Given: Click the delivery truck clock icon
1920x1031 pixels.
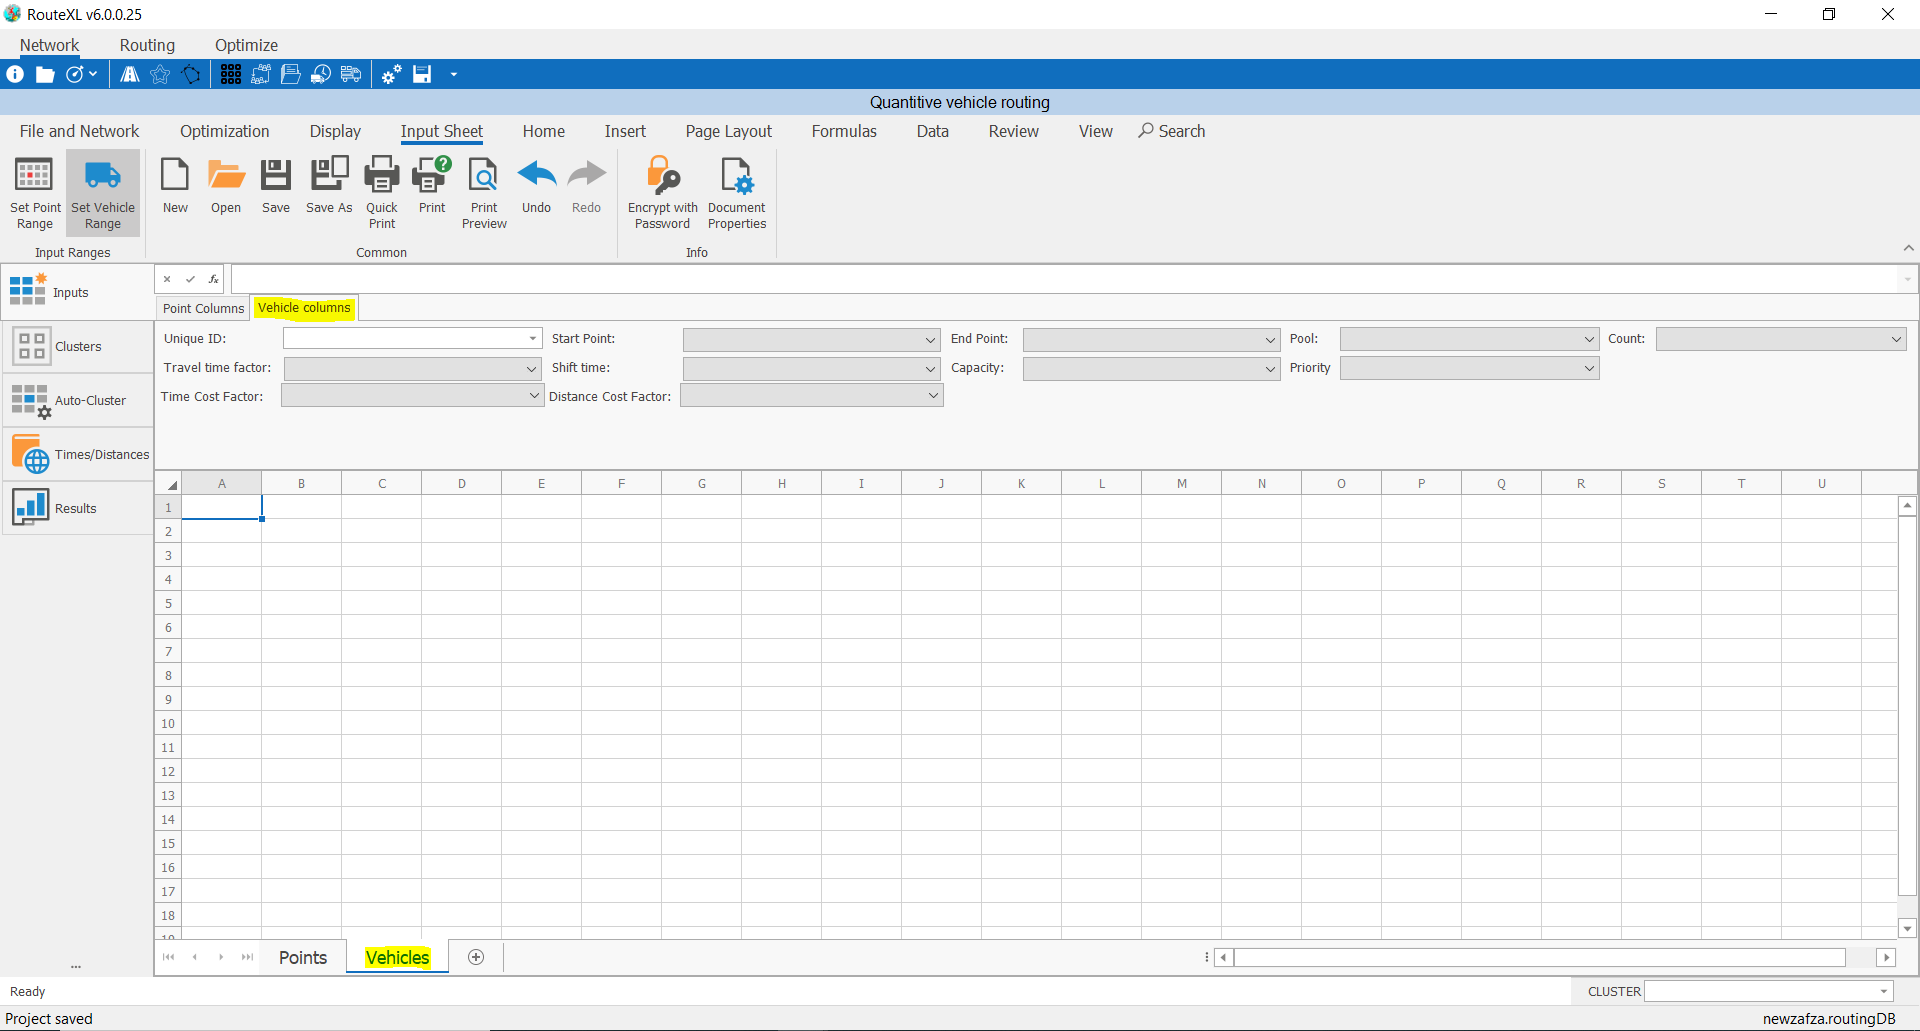Looking at the screenshot, I should click(321, 74).
